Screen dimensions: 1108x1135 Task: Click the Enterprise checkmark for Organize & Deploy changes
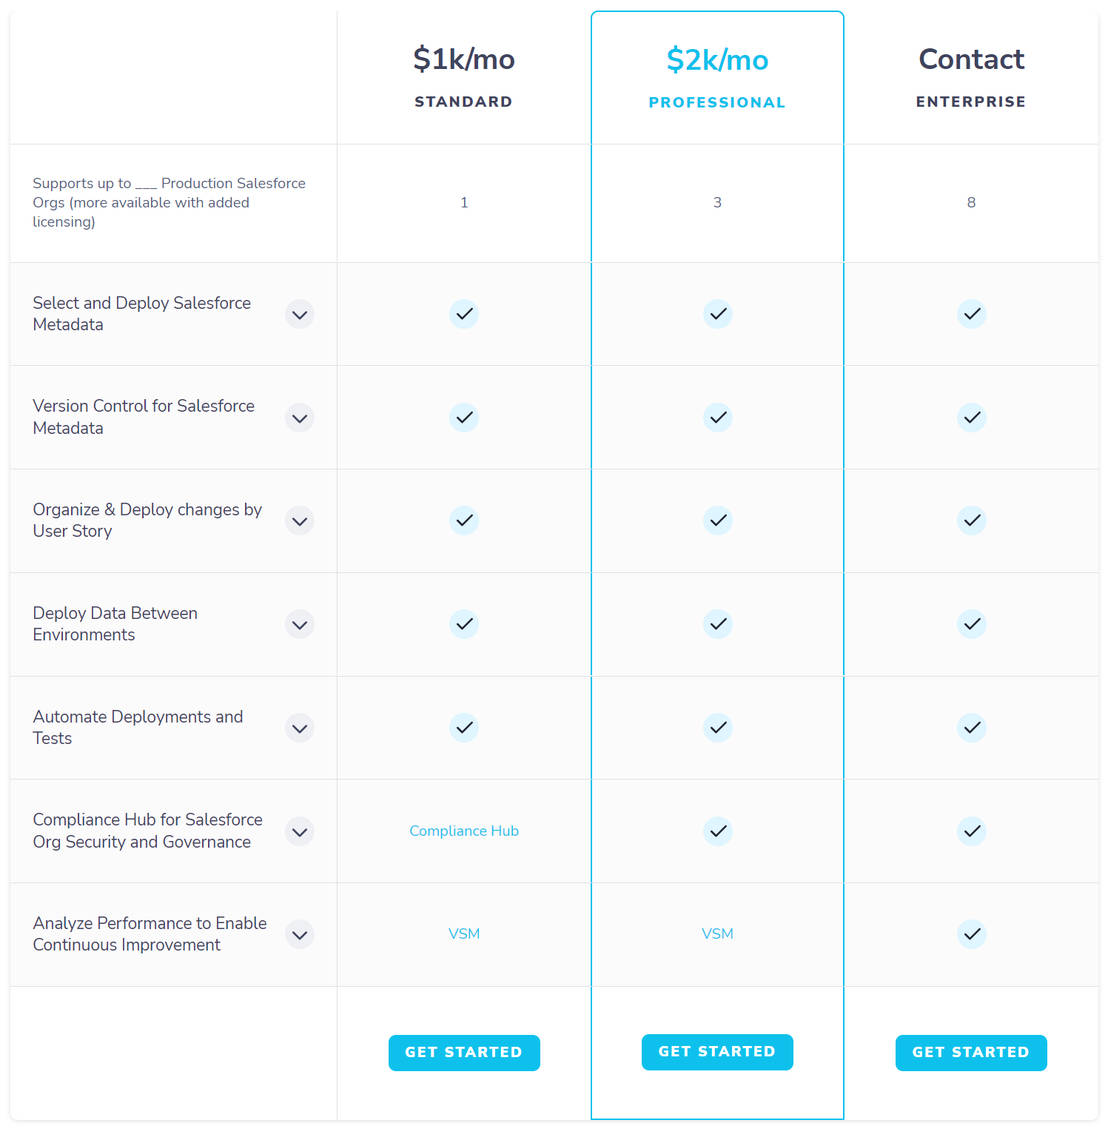coord(971,520)
